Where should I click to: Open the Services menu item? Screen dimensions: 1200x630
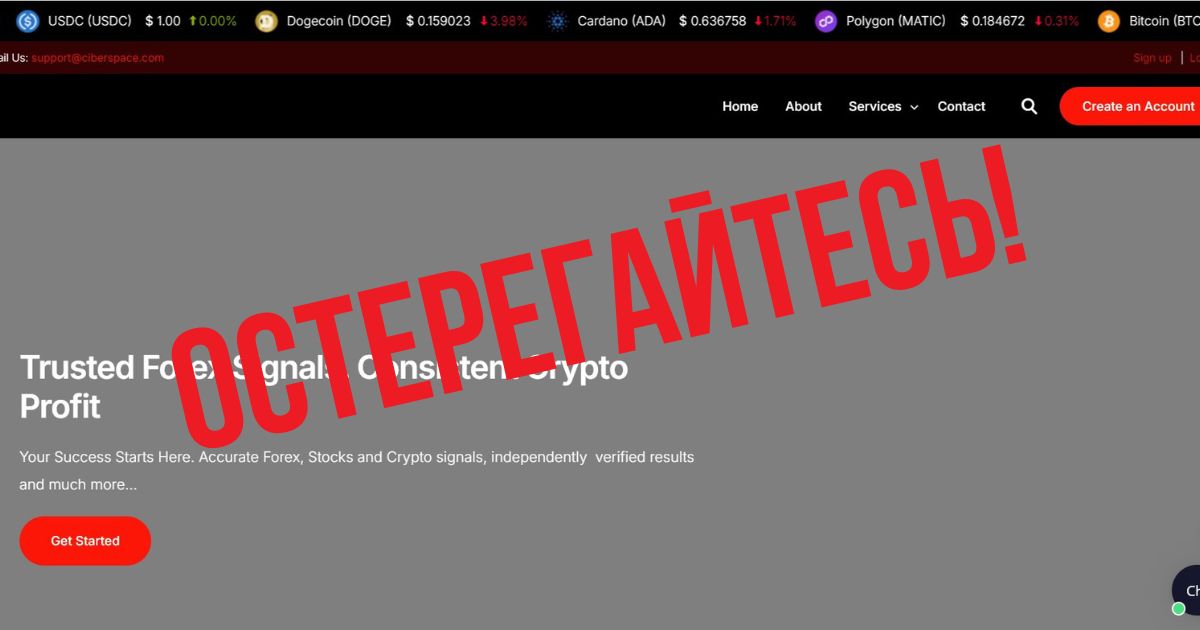(x=875, y=106)
